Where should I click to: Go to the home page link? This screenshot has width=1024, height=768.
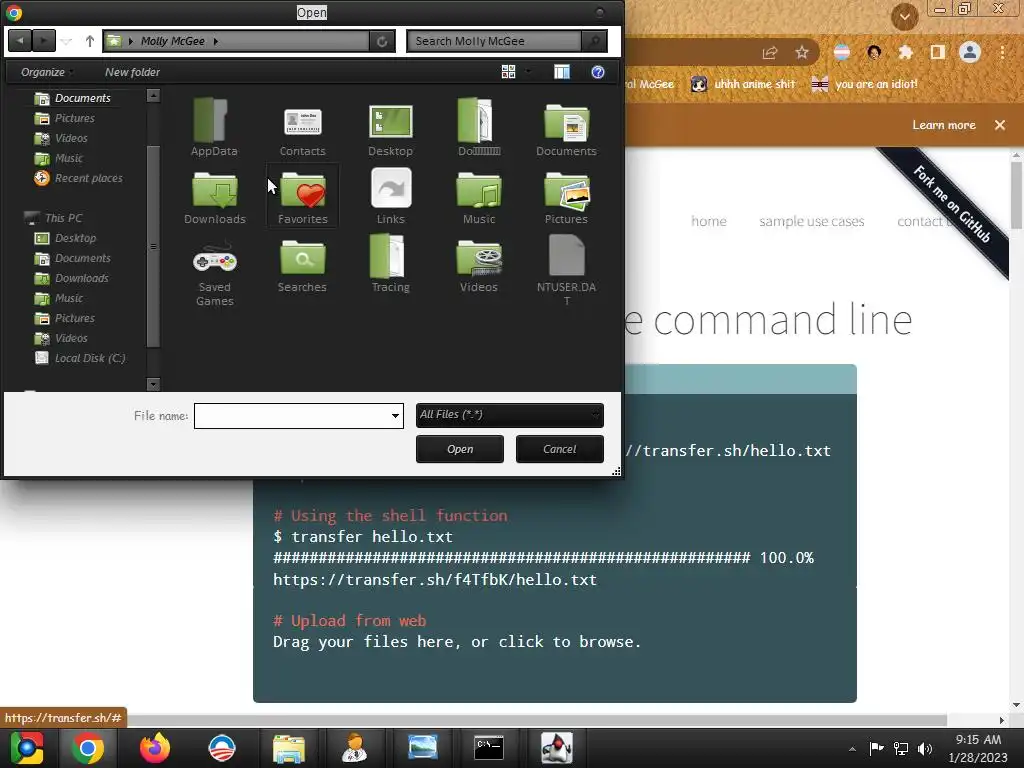(x=709, y=221)
